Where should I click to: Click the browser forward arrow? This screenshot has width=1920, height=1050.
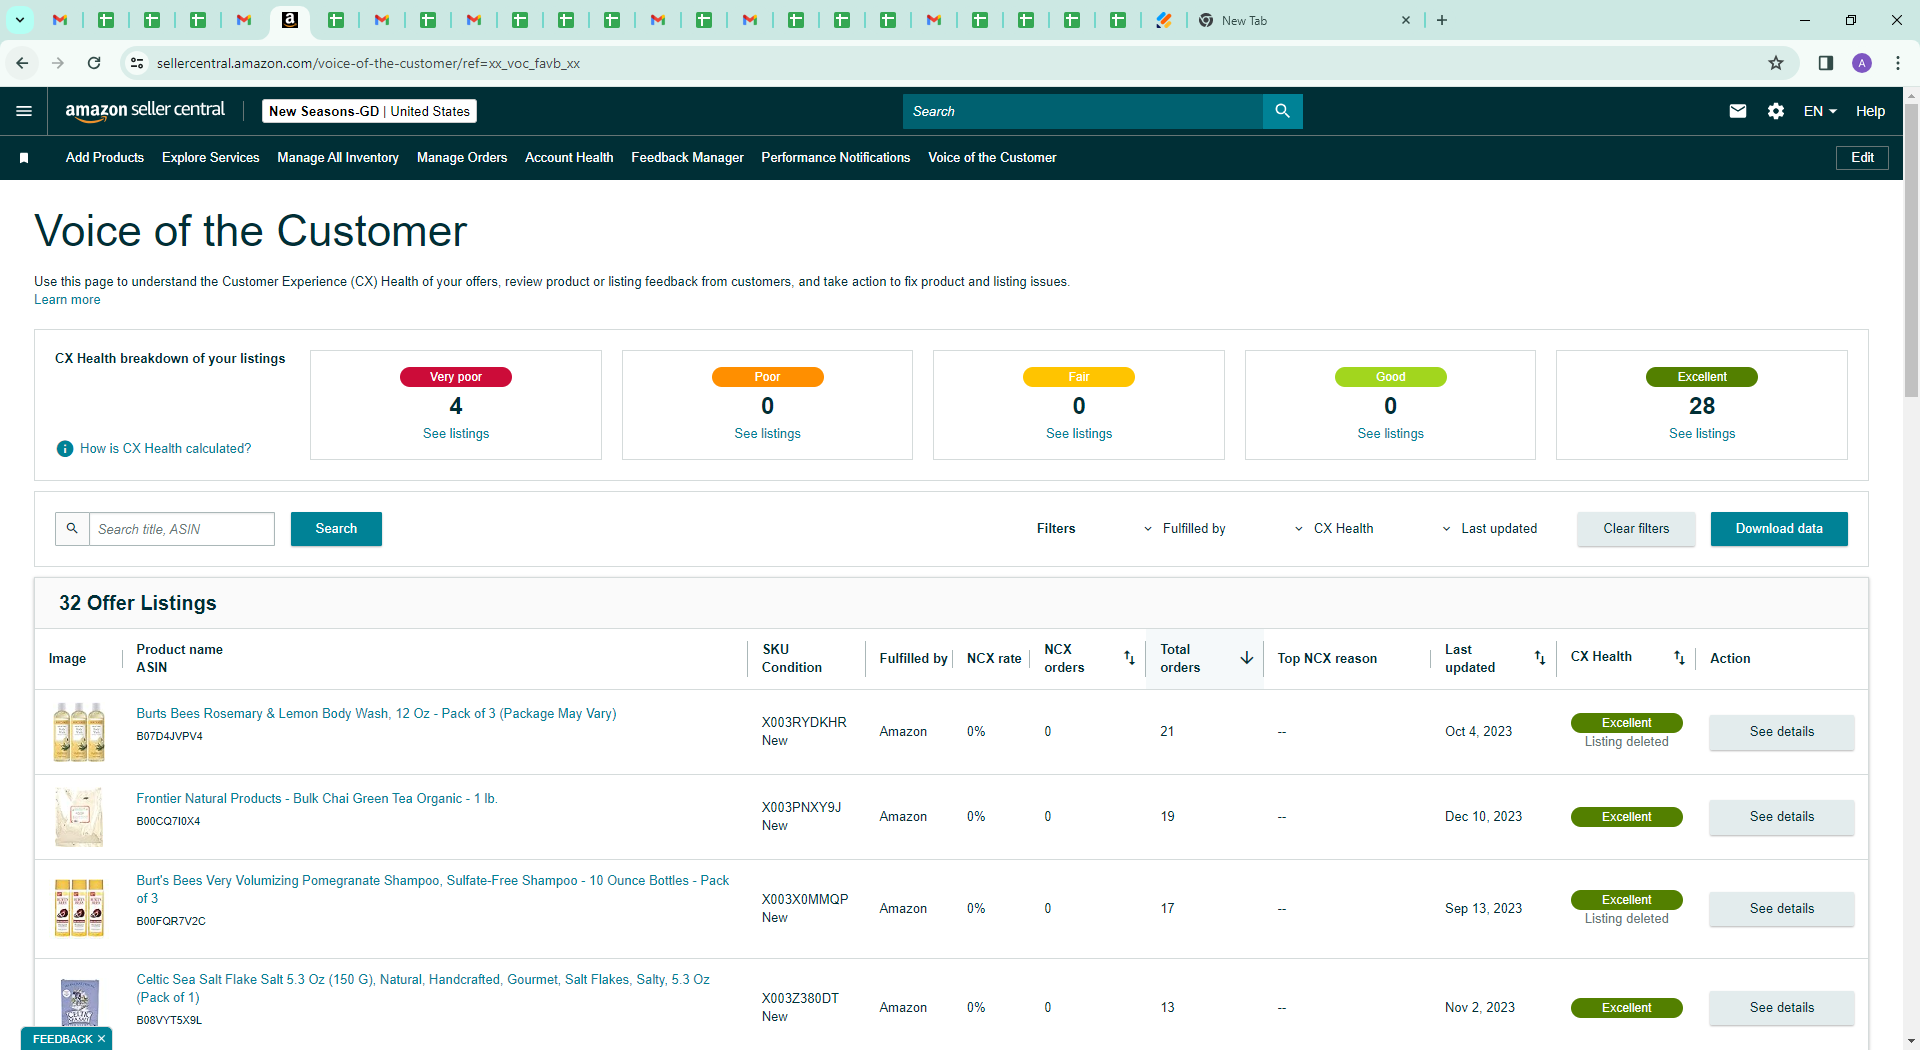[x=58, y=63]
